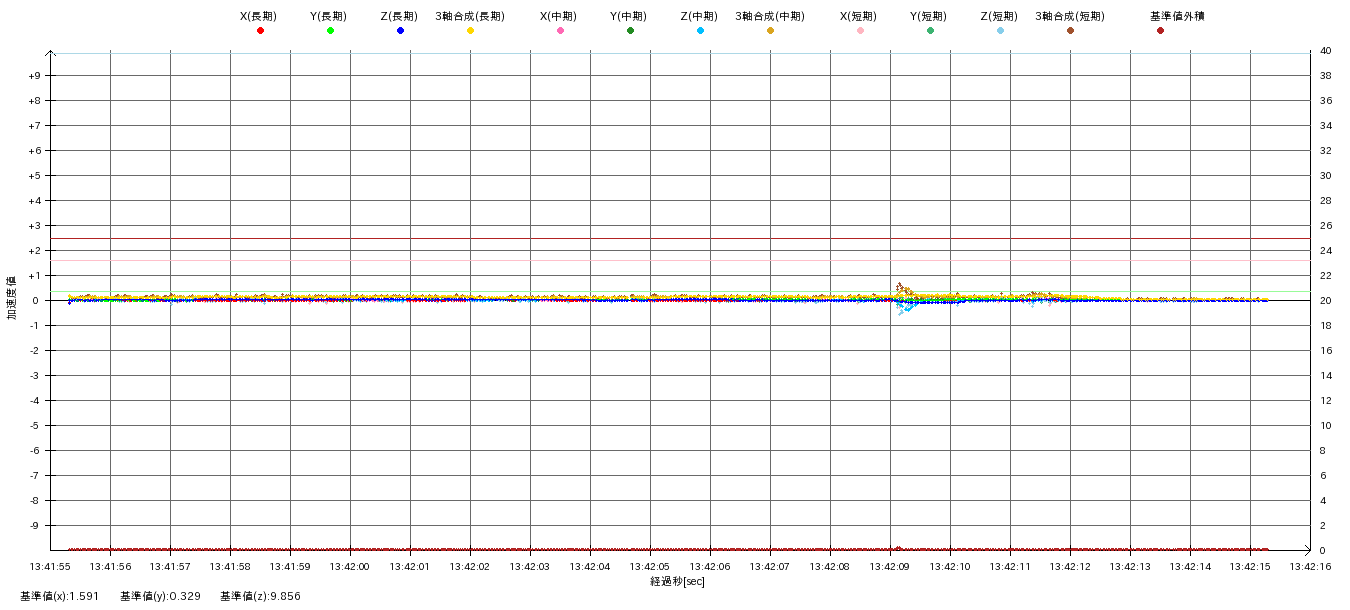Click the 13:42:10 tick label on time axis
This screenshot has width=1350, height=610.
pos(949,567)
